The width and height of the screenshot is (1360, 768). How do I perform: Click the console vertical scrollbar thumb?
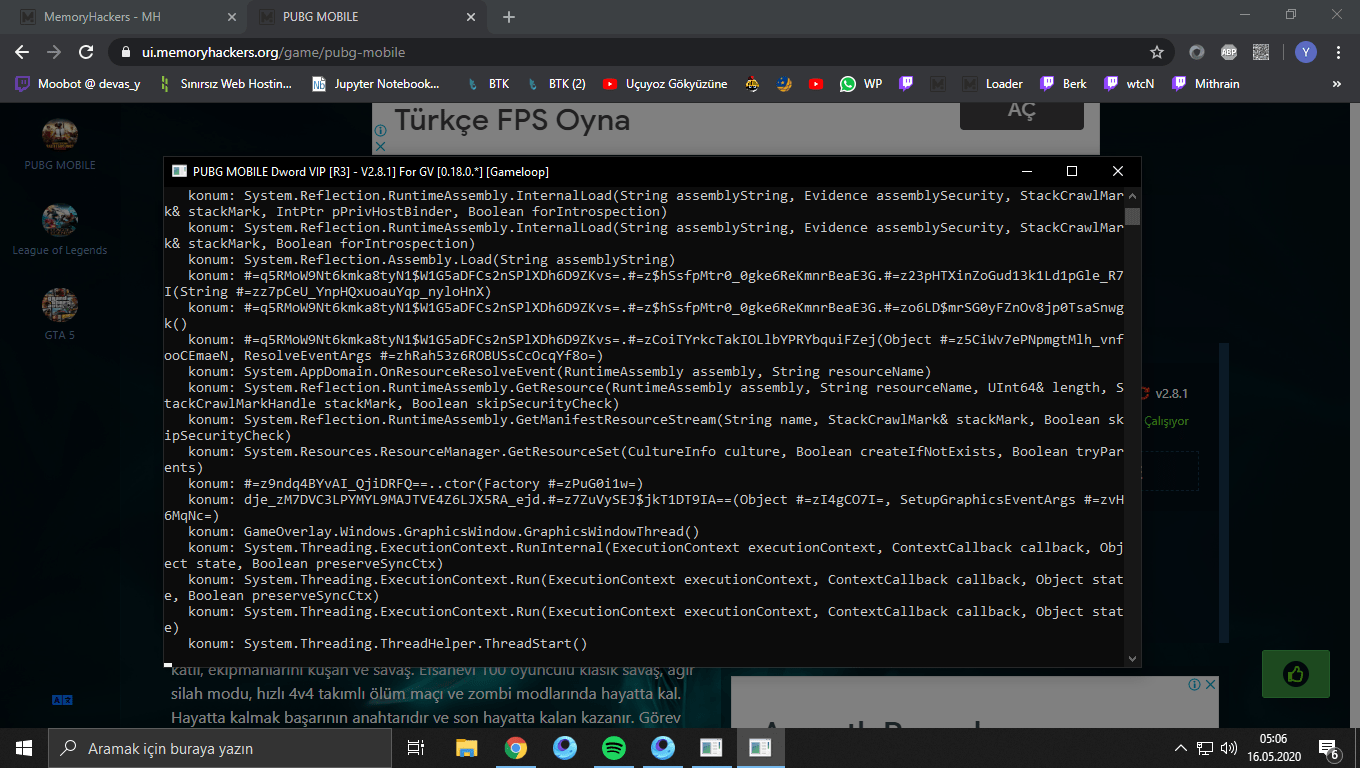(1132, 215)
